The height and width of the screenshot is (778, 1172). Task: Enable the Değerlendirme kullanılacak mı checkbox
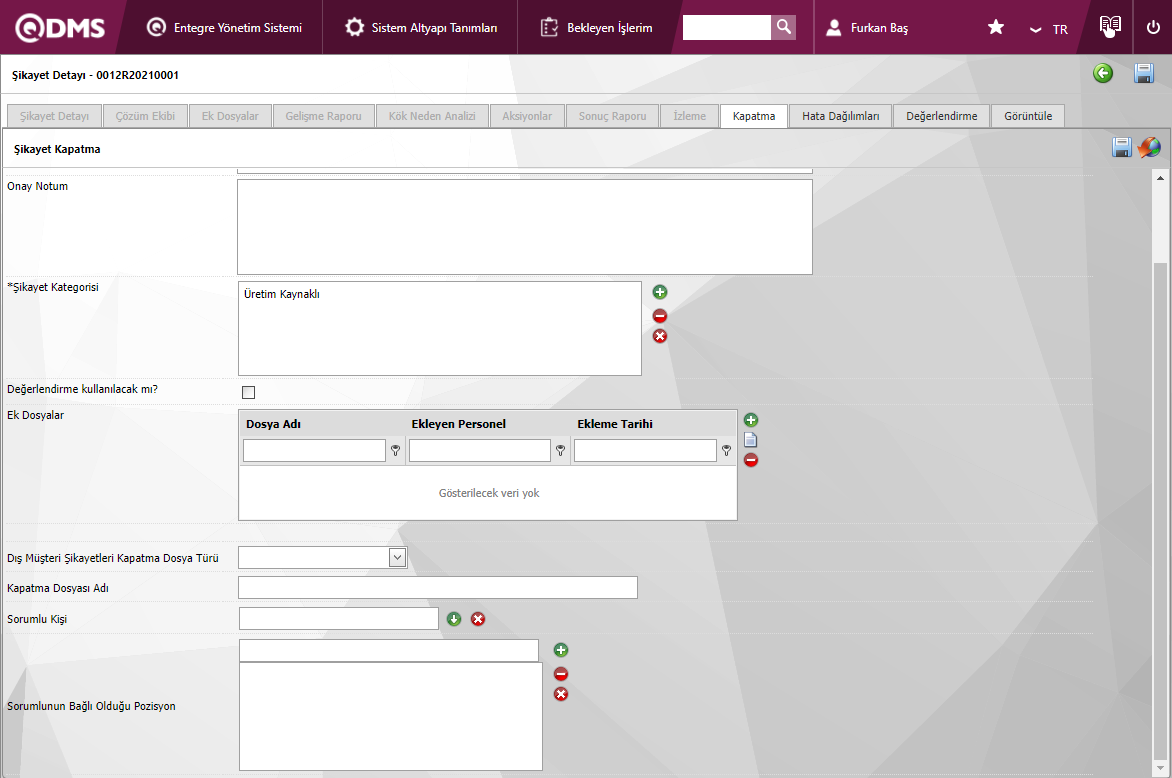[x=248, y=392]
